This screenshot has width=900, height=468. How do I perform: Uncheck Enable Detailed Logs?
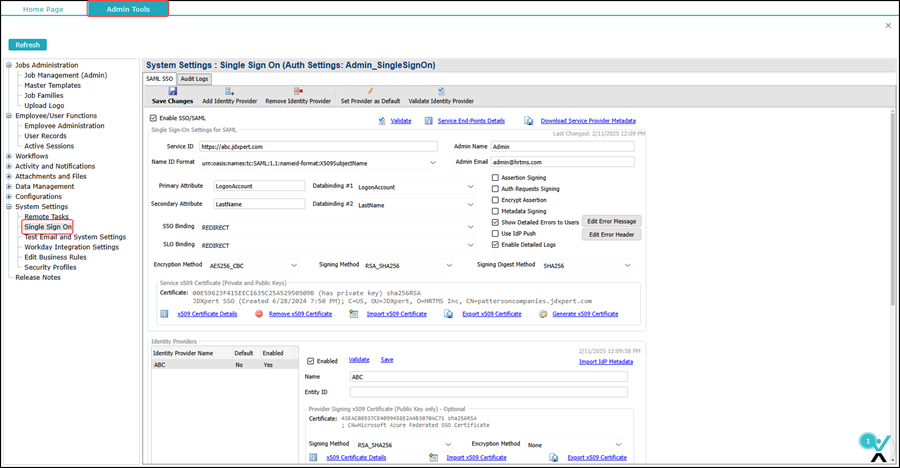point(495,244)
